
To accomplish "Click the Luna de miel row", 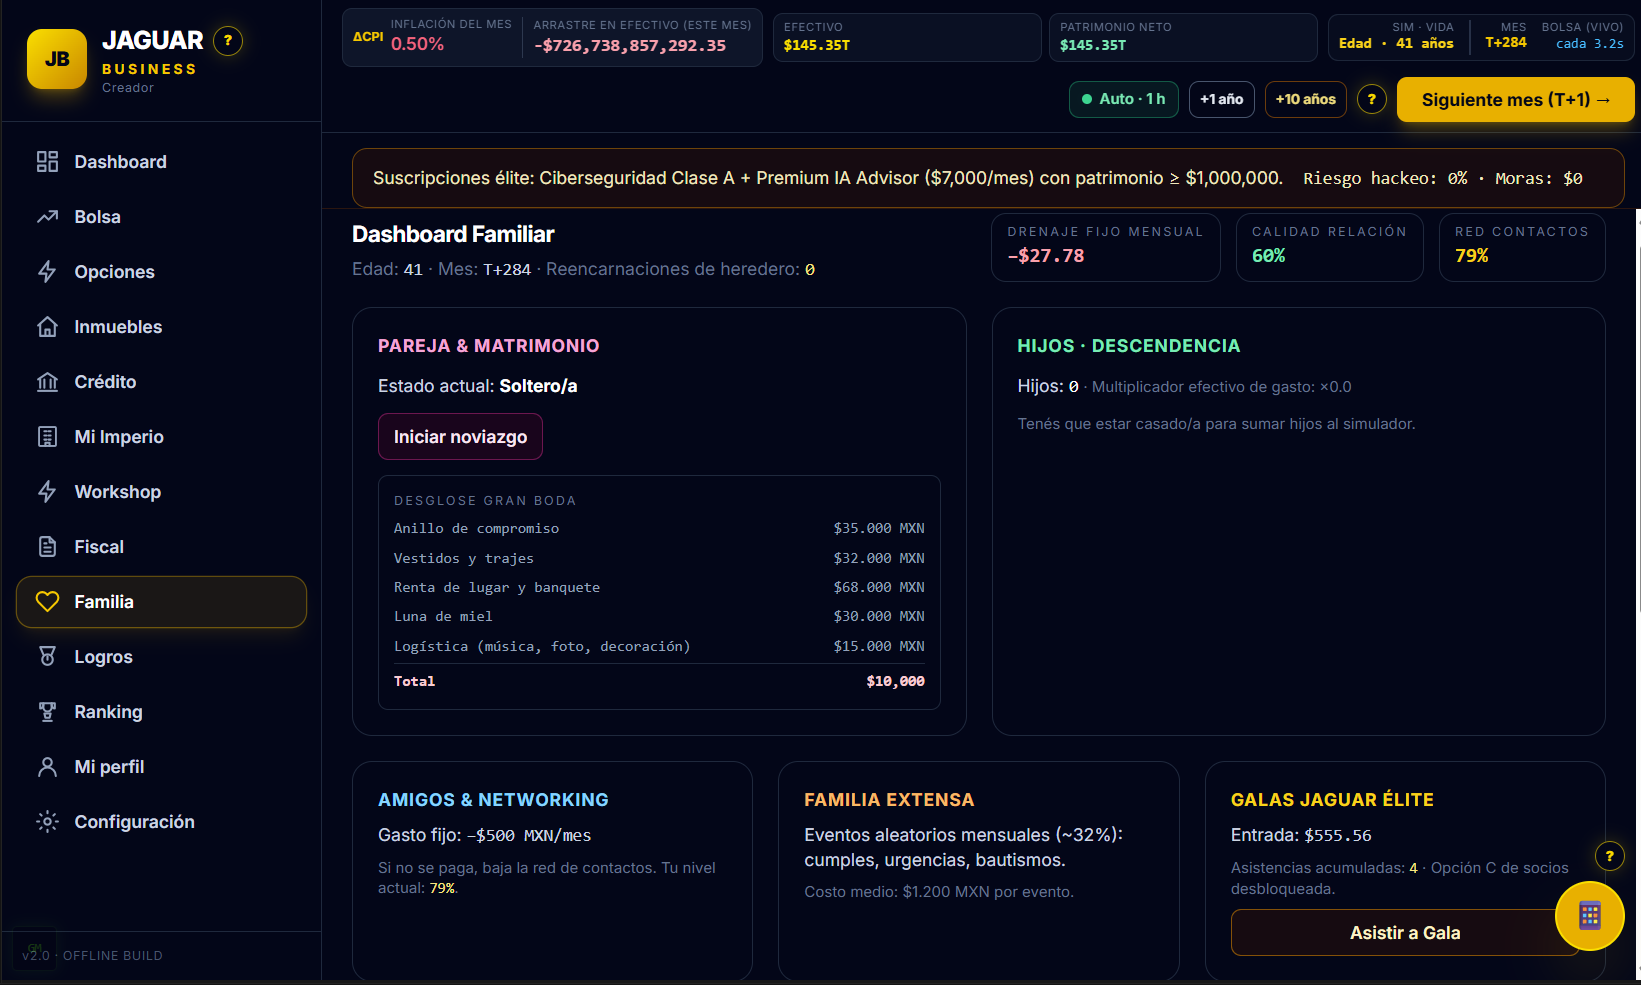I will (x=659, y=617).
